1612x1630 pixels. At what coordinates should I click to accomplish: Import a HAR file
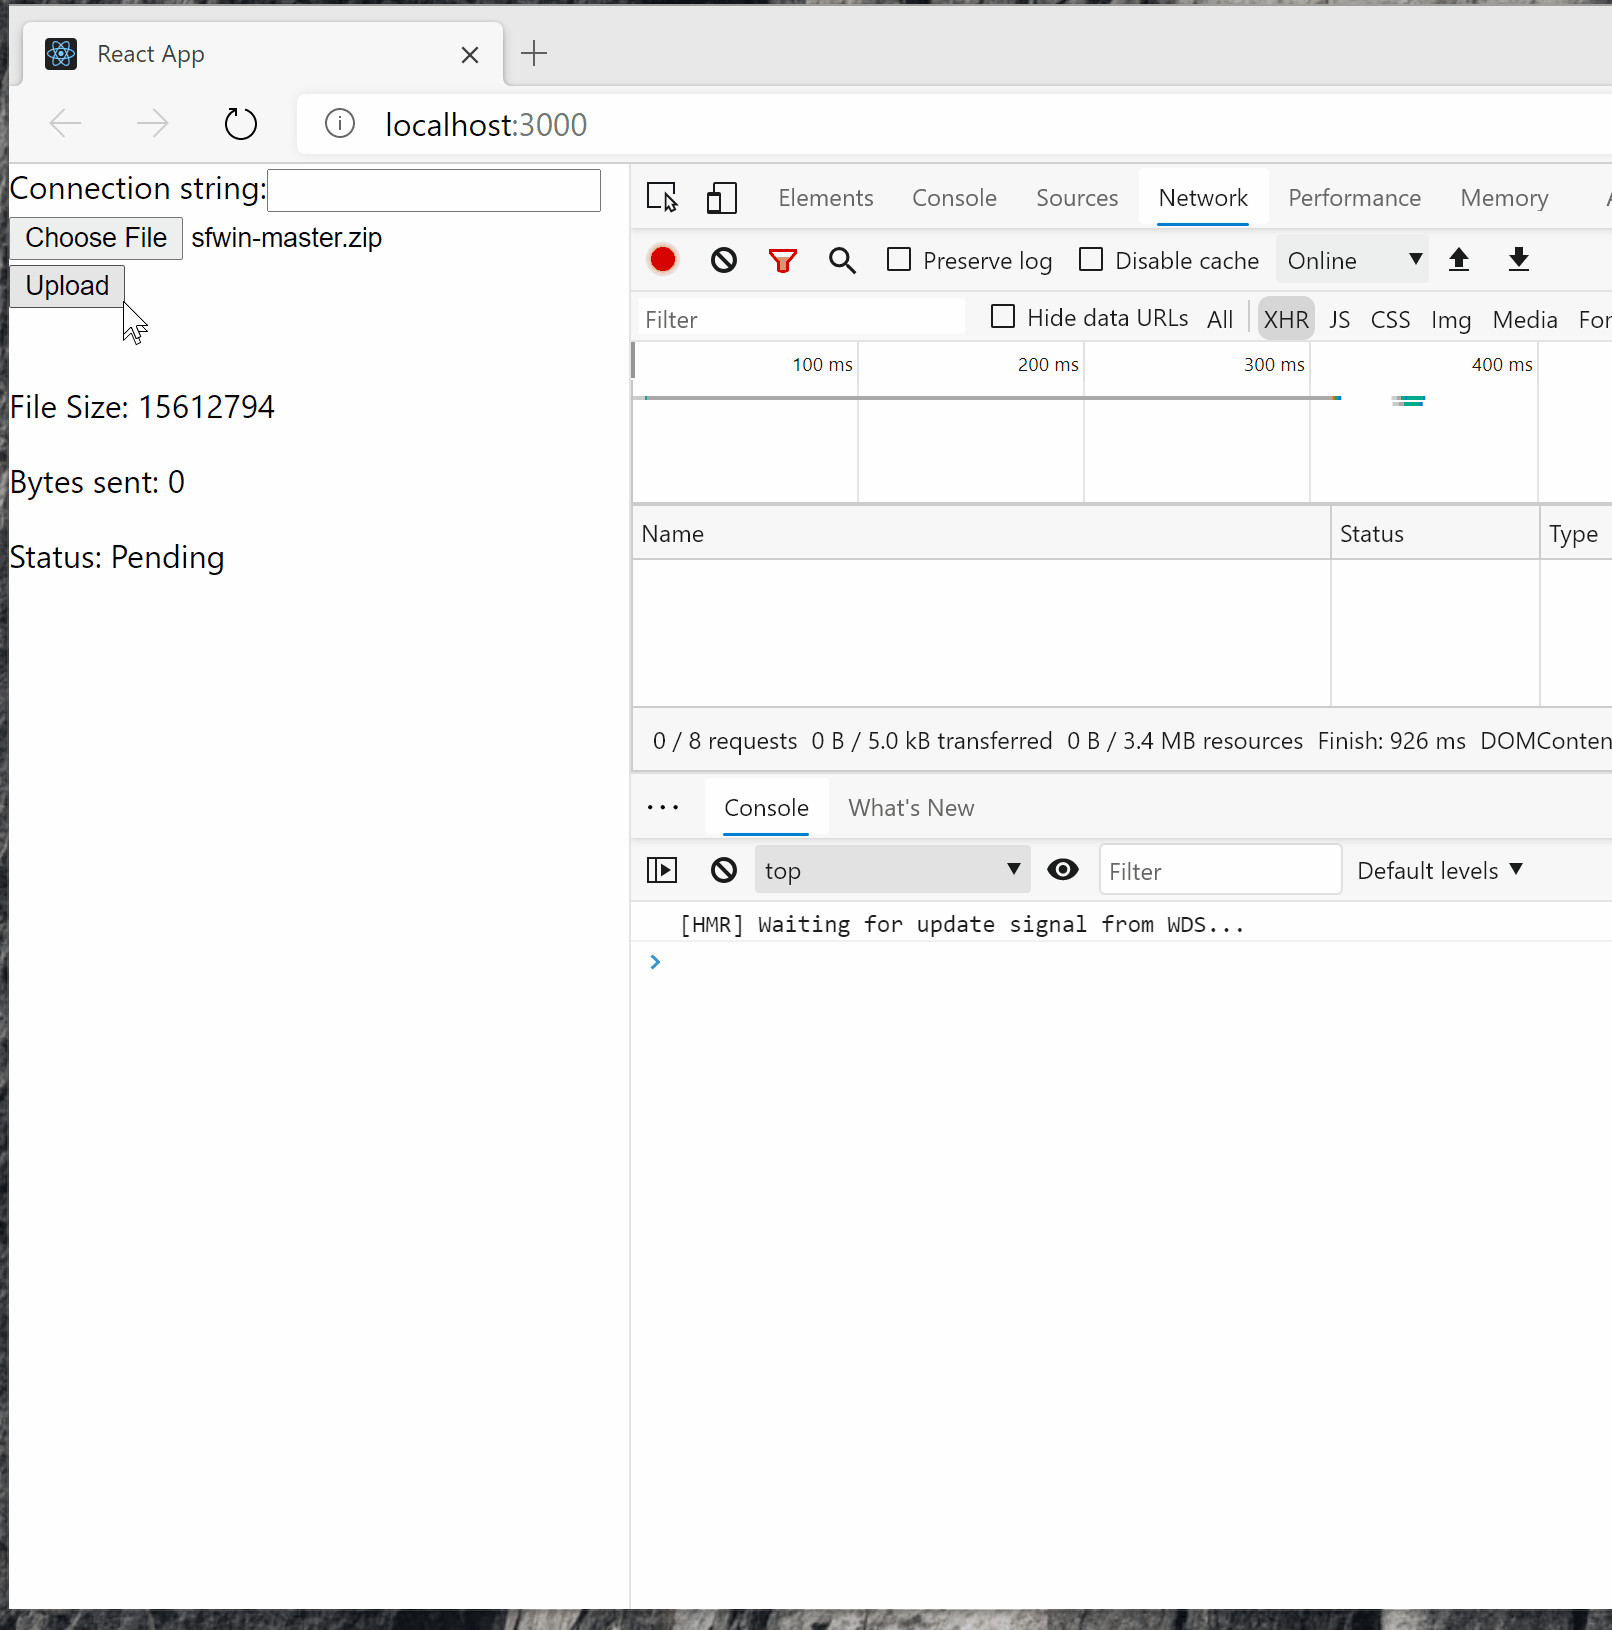pyautogui.click(x=1459, y=259)
